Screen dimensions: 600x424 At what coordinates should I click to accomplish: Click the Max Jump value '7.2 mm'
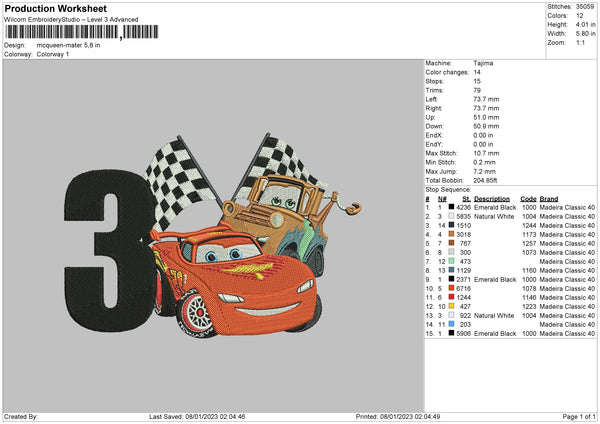pyautogui.click(x=484, y=171)
